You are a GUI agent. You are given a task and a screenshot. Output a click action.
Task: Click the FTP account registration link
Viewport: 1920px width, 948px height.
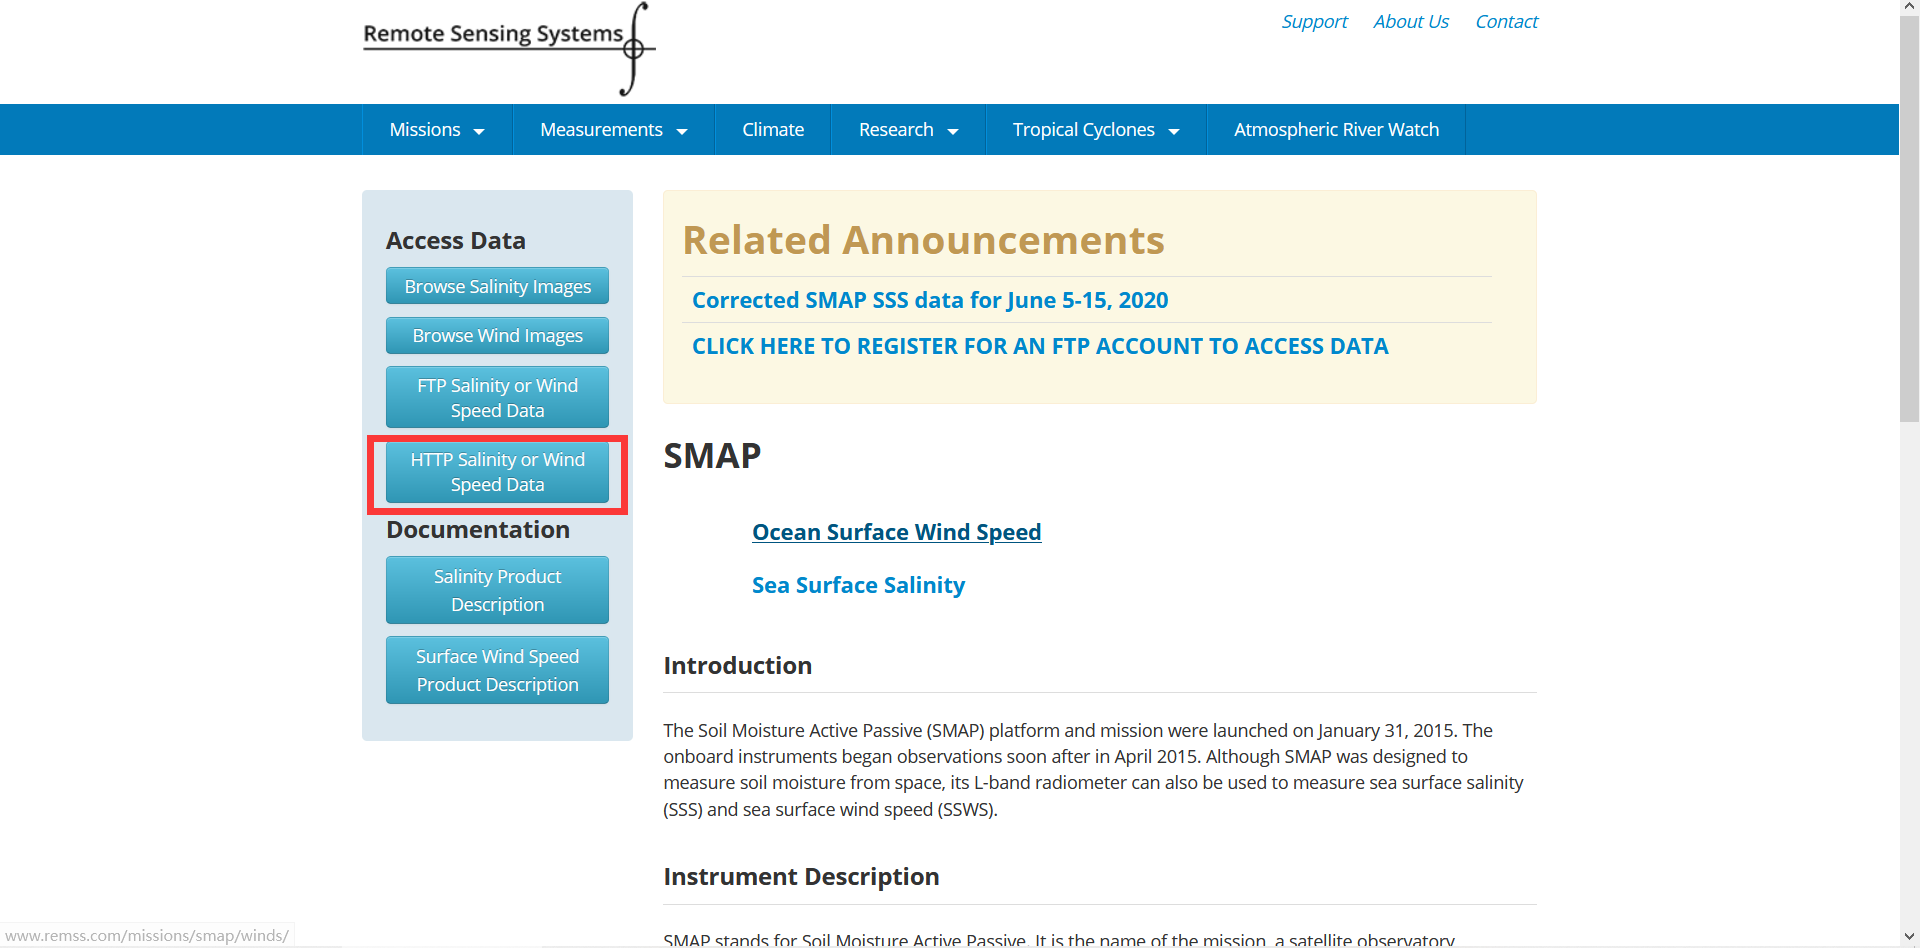click(1040, 345)
